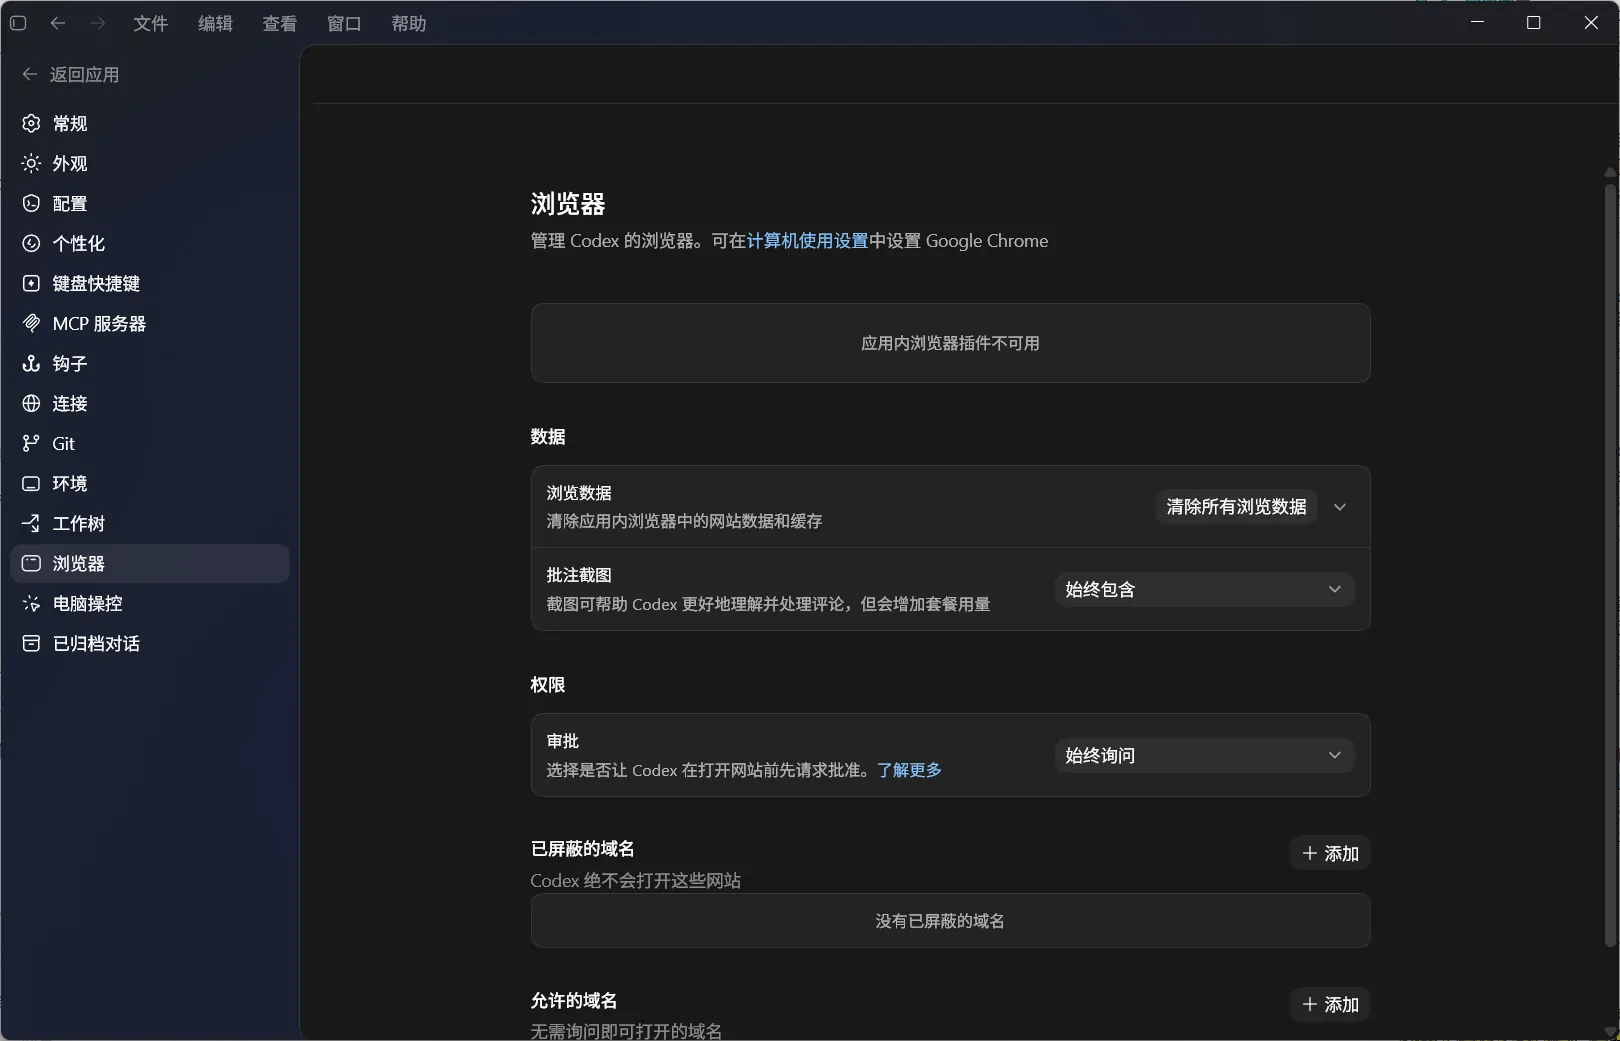This screenshot has height=1041, width=1620.
Task: Go back with the left arrow
Action: (58, 23)
